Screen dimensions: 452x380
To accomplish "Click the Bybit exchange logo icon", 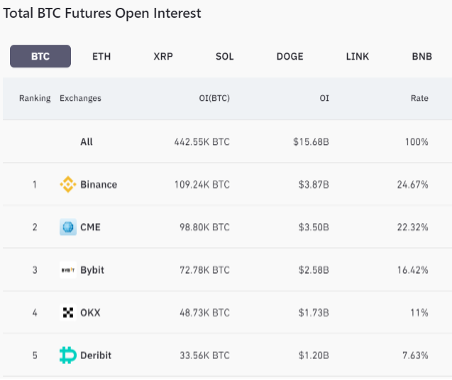I will point(68,270).
